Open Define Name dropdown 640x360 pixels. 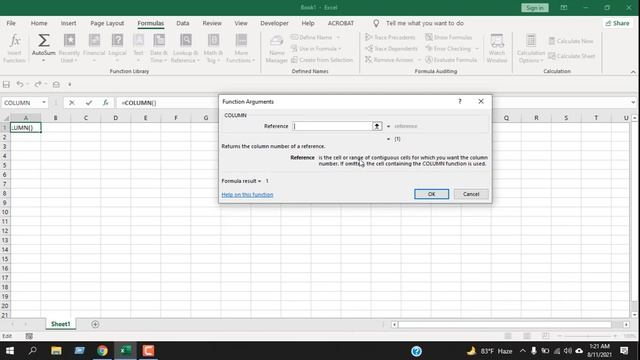click(338, 37)
